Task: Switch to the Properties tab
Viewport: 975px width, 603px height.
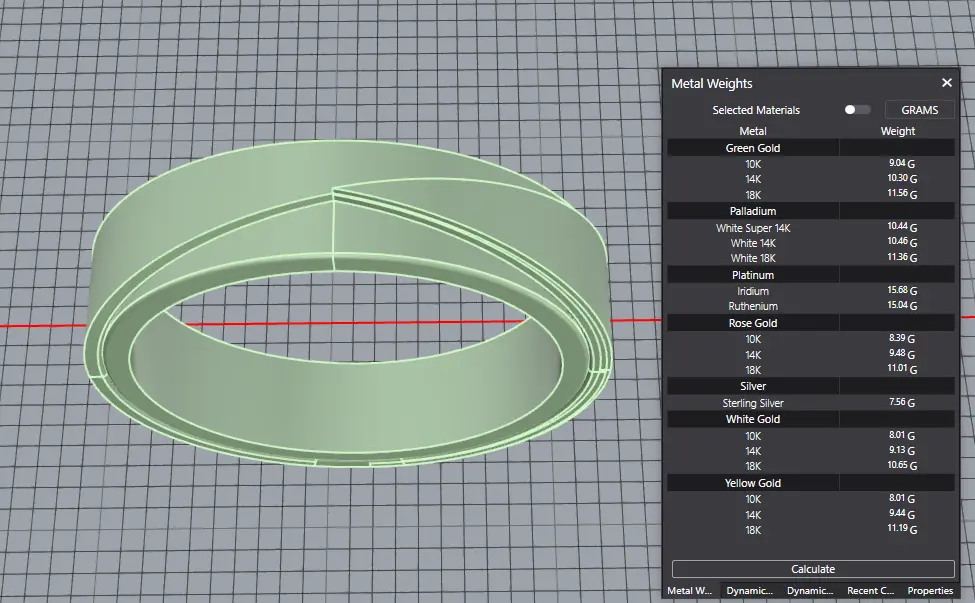Action: [930, 591]
